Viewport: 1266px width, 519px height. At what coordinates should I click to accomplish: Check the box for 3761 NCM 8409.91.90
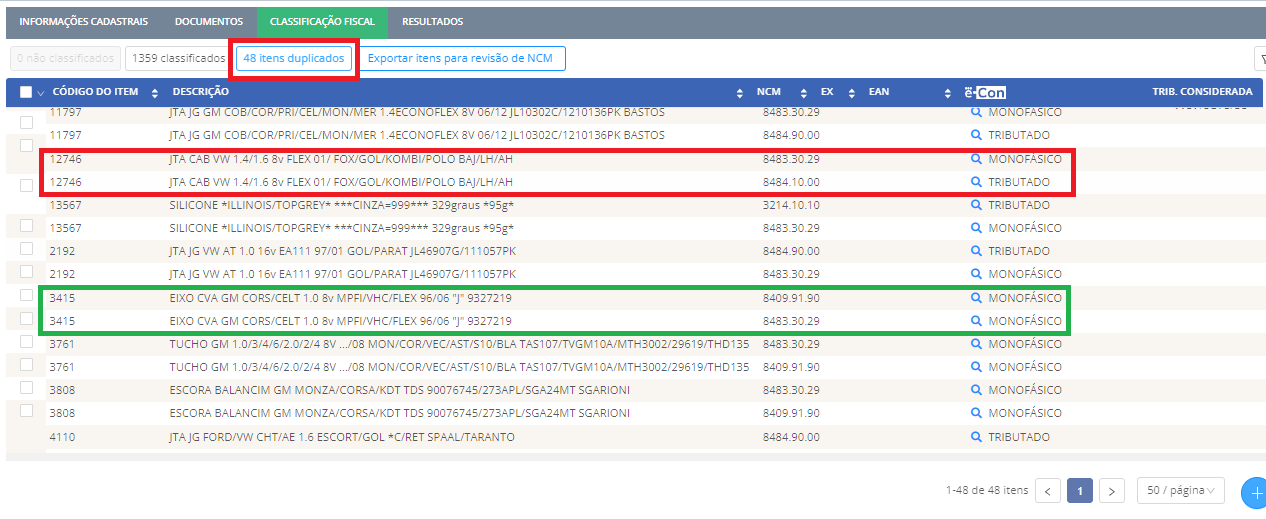26,366
